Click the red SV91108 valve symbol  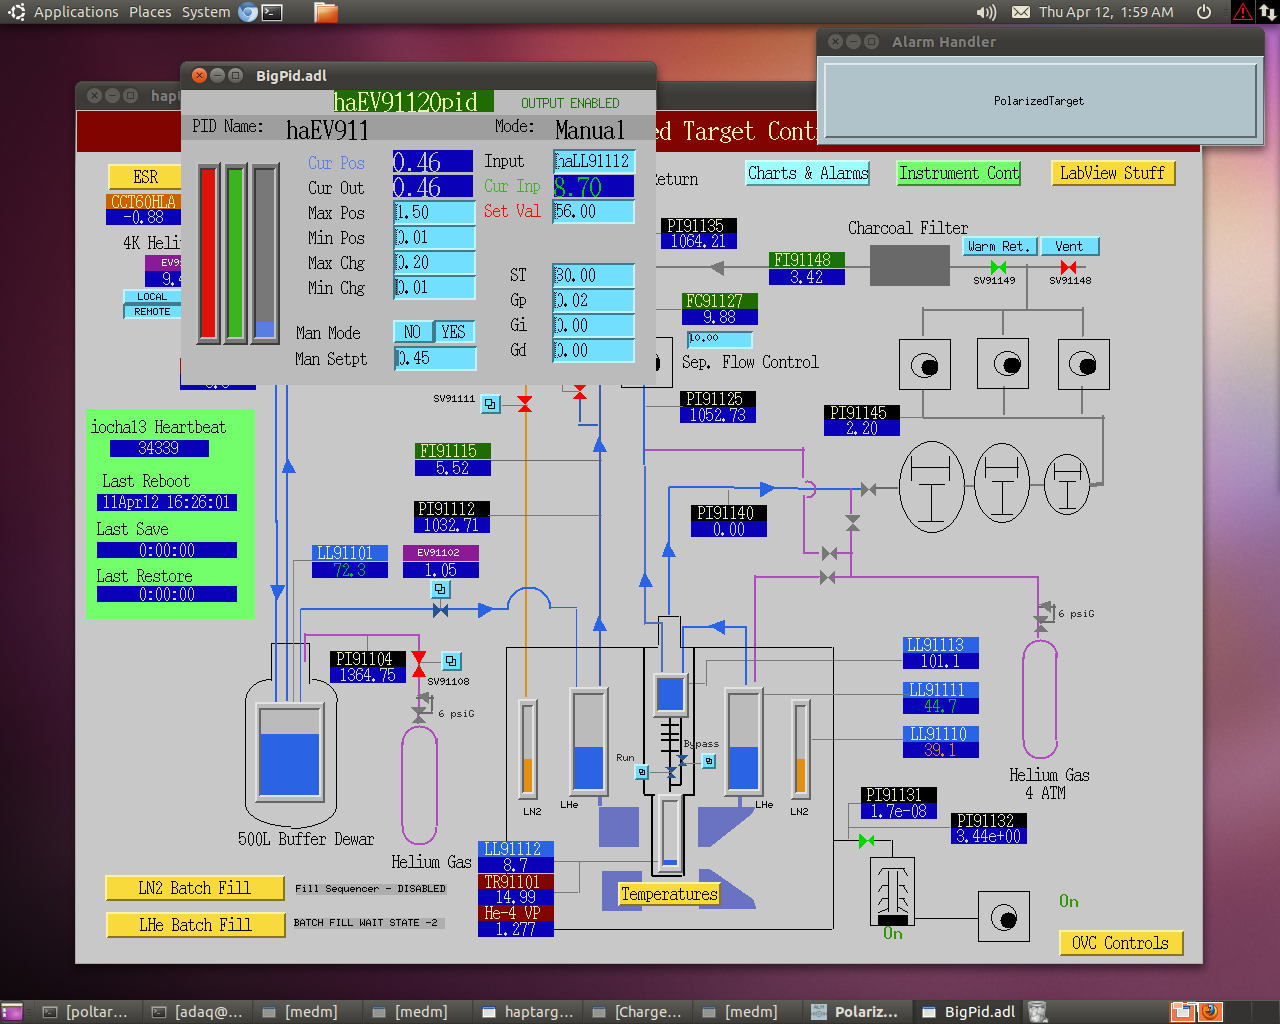pos(419,662)
